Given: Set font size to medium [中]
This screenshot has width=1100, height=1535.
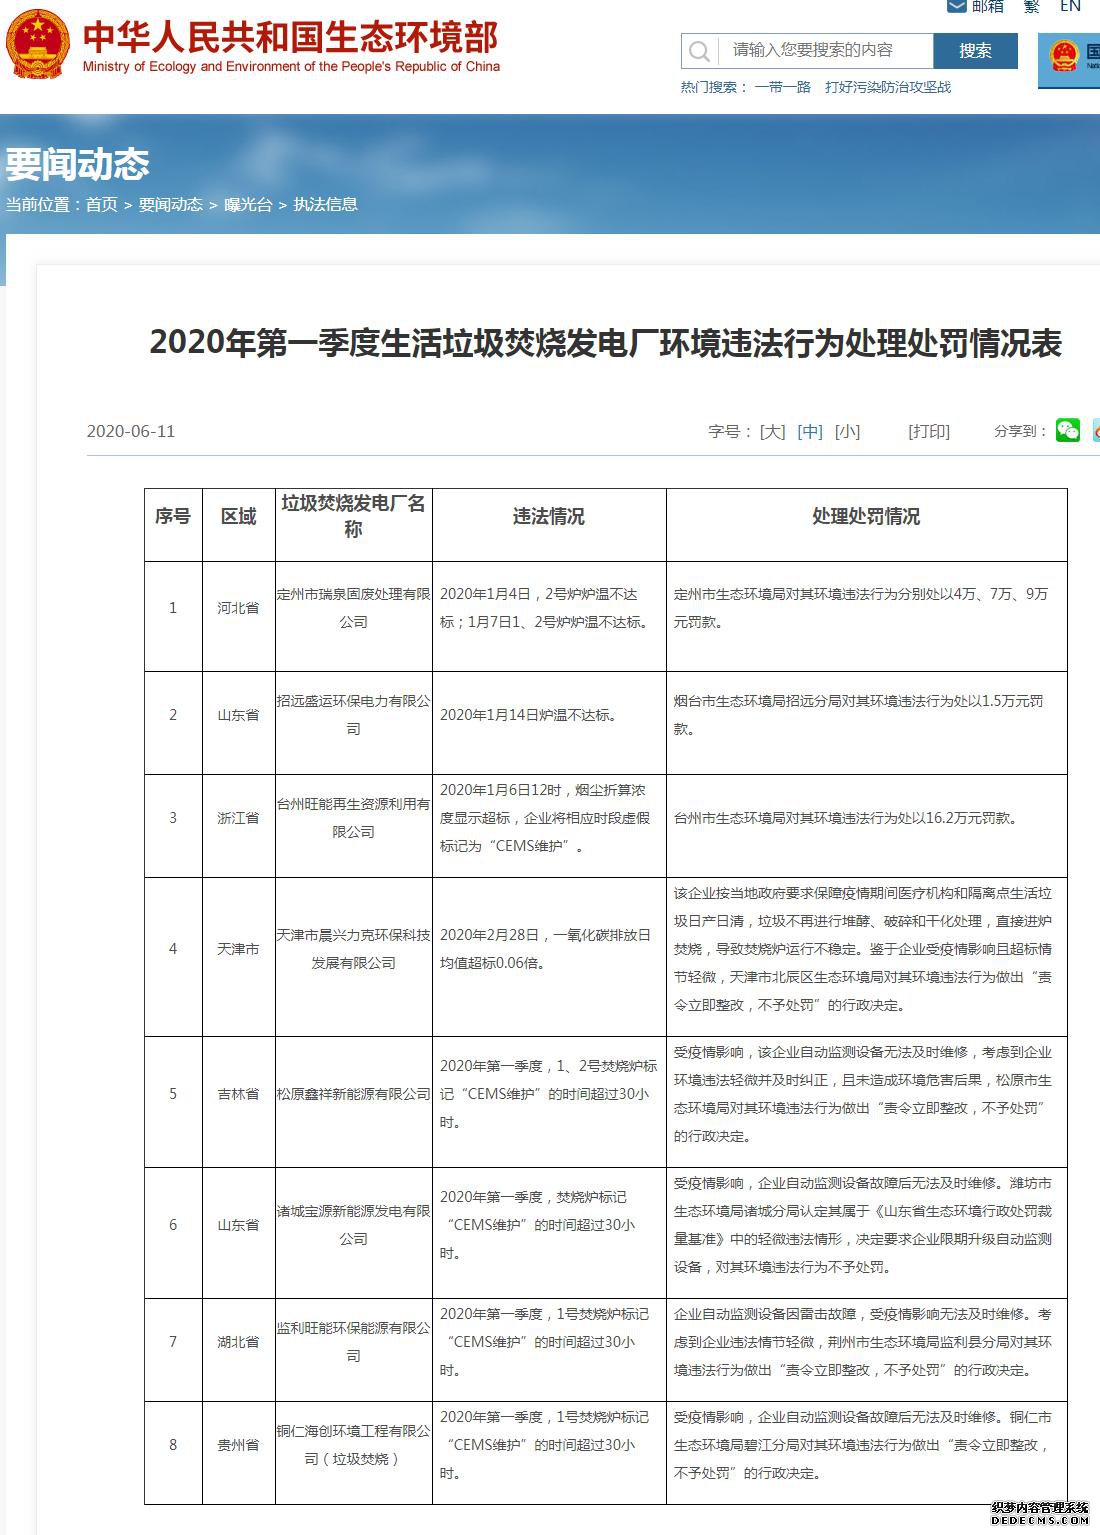Looking at the screenshot, I should coord(810,431).
